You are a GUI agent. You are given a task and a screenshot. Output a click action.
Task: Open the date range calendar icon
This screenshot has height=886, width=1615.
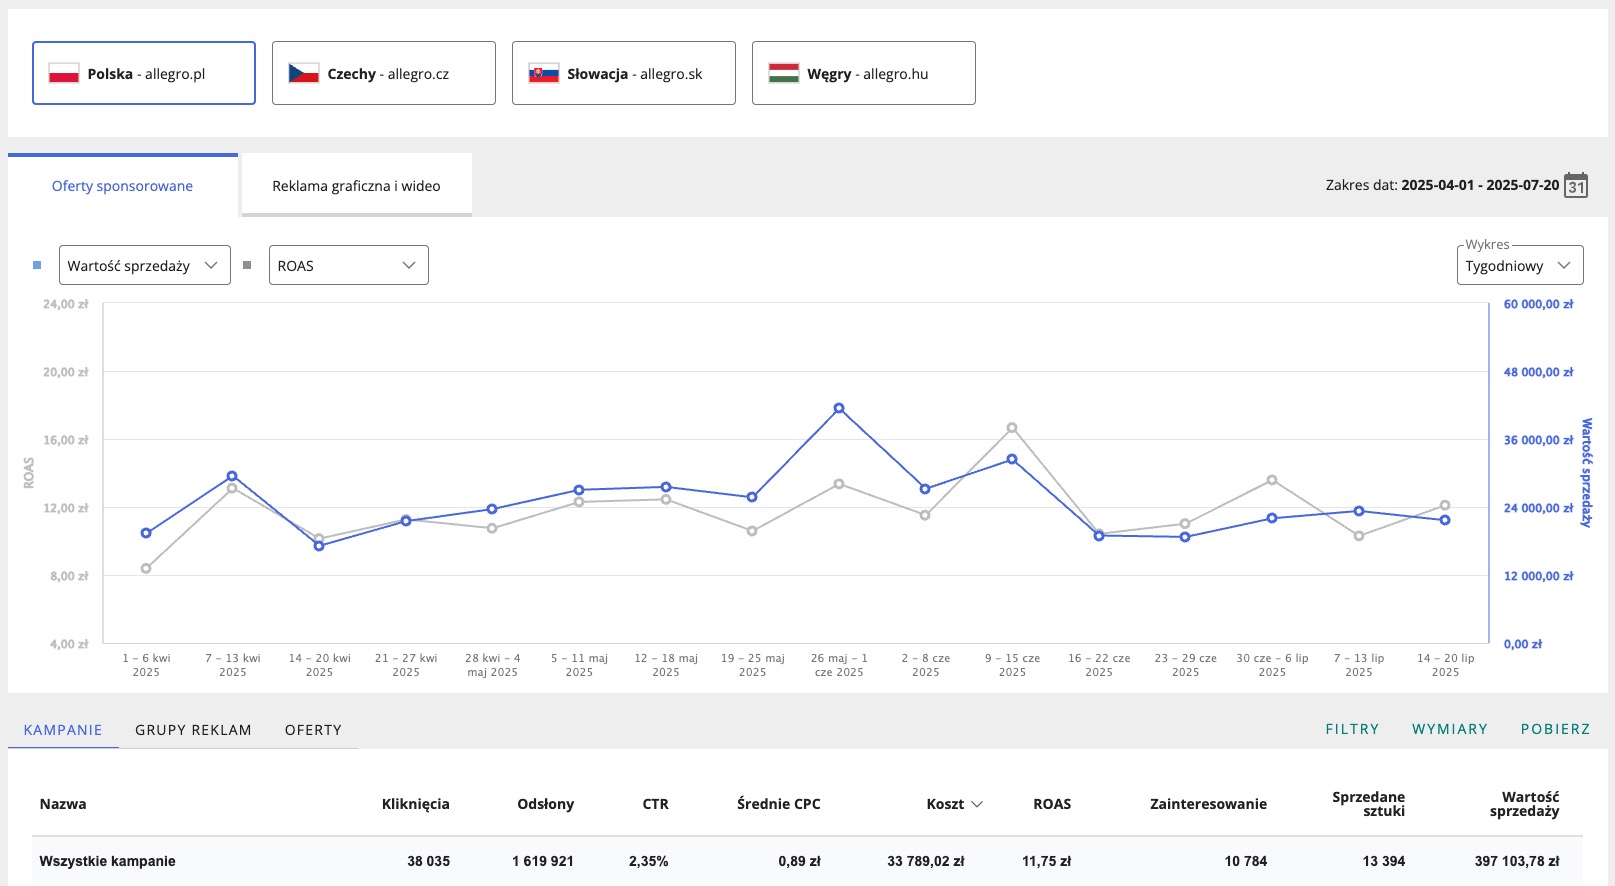coord(1576,186)
